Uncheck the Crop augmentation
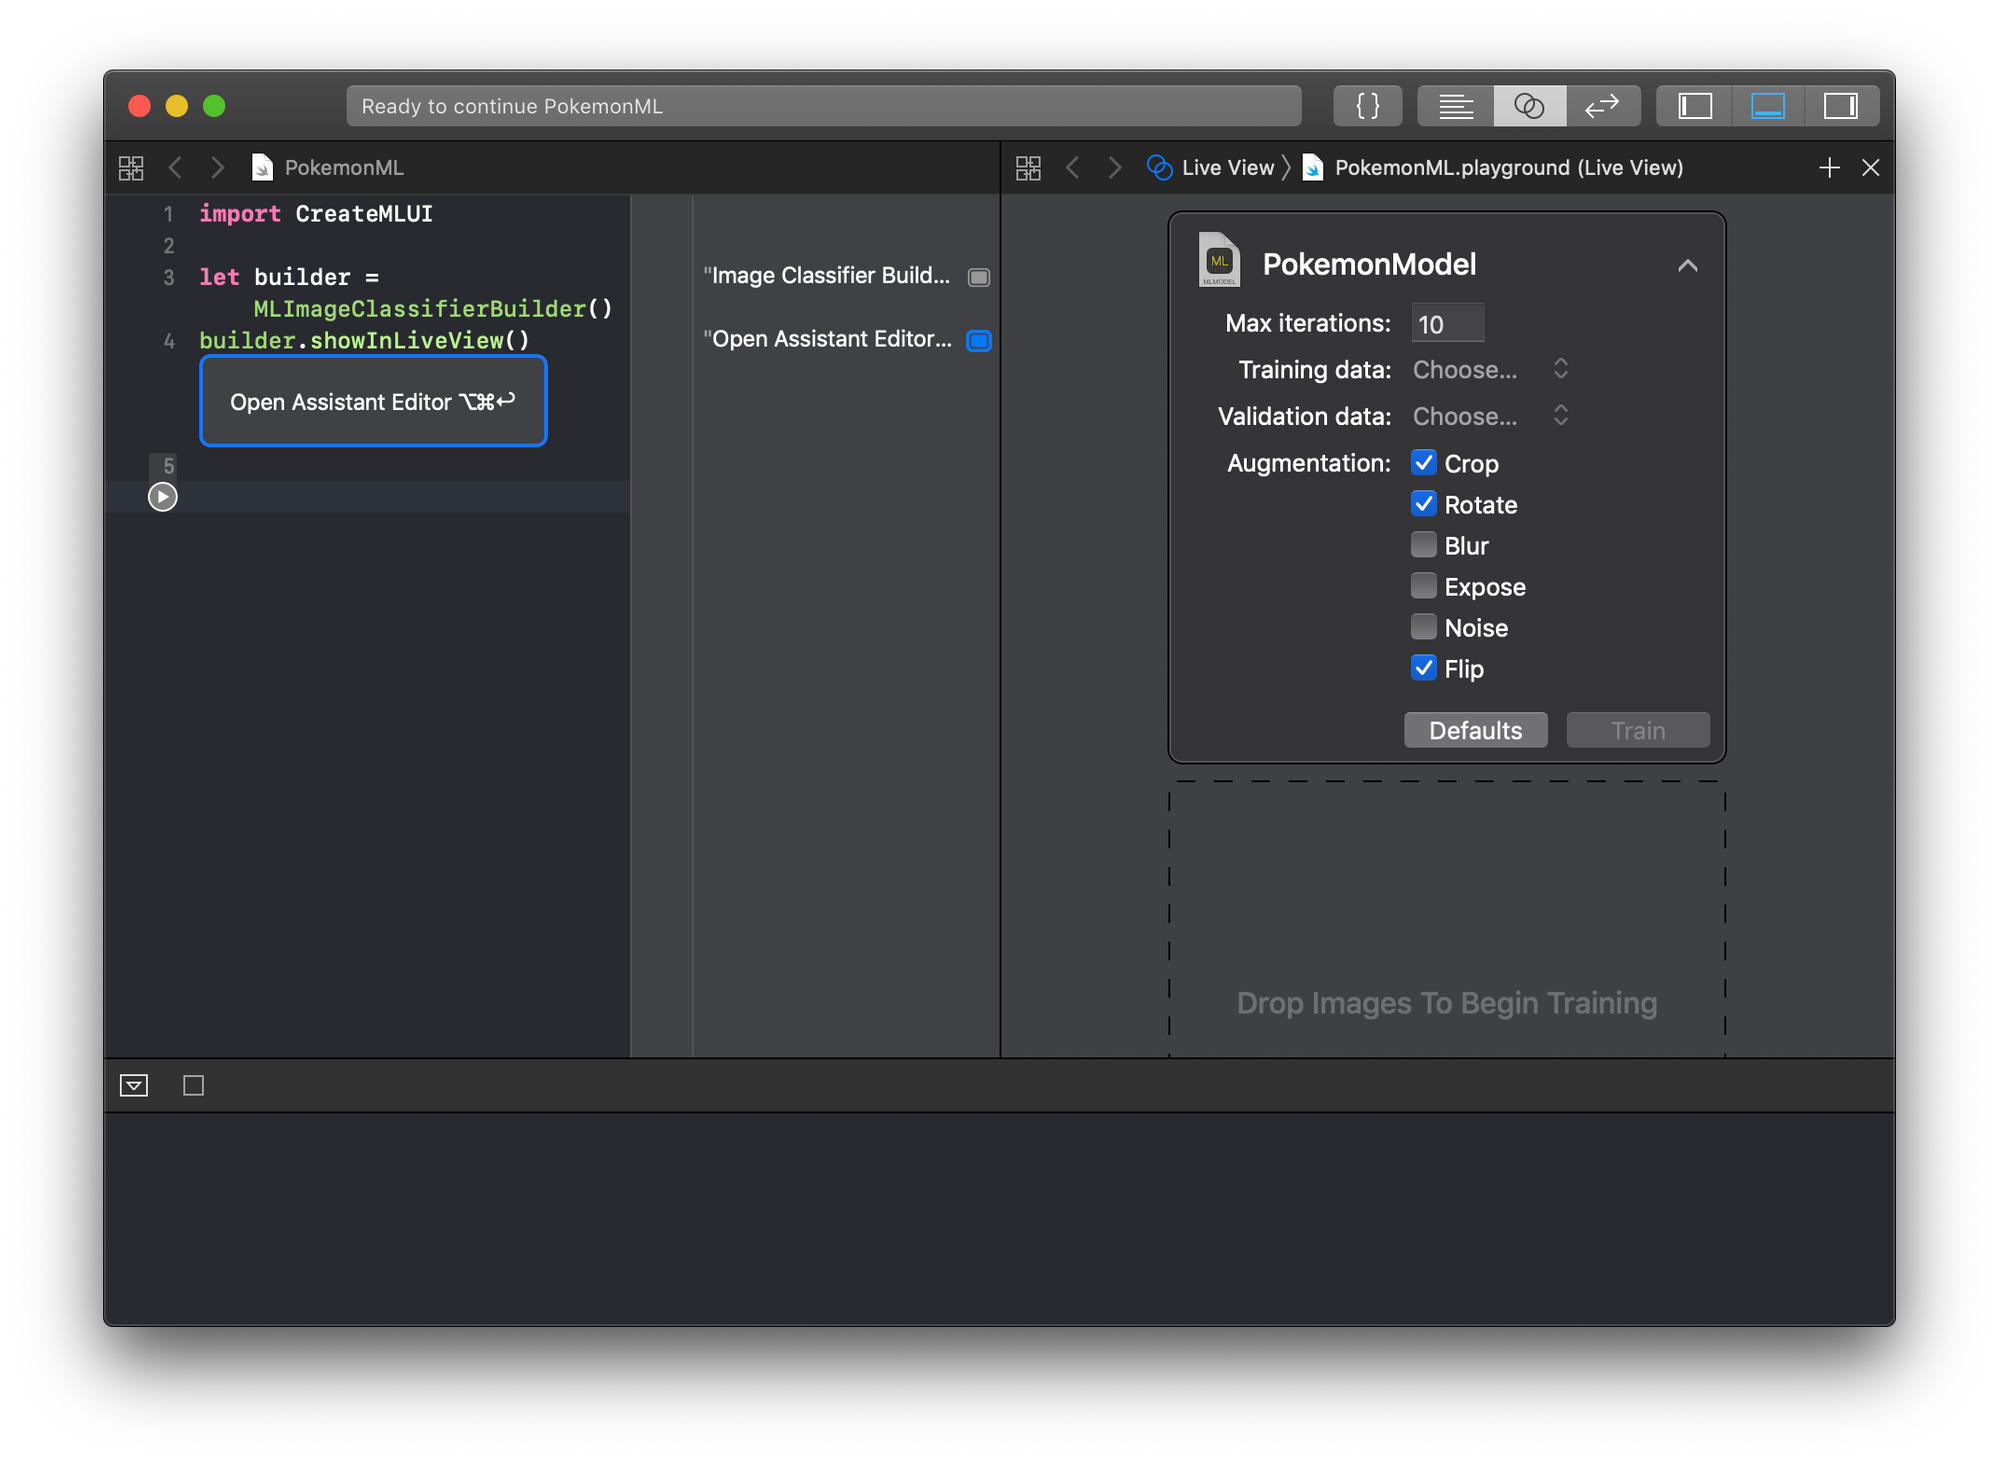Image resolution: width=2000 pixels, height=1465 pixels. [1424, 463]
